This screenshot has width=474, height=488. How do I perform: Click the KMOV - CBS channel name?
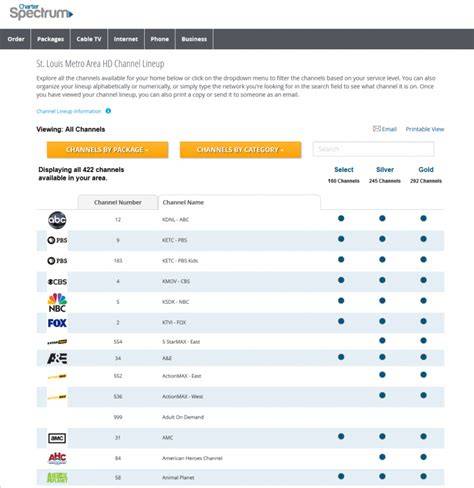coord(176,281)
